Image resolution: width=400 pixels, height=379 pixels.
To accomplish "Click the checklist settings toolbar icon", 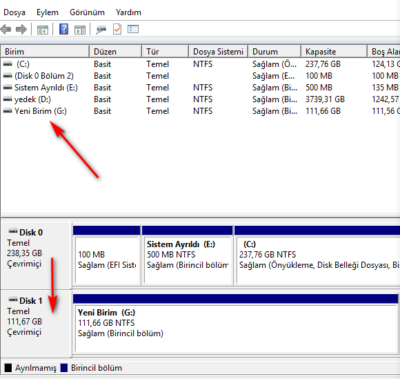I will click(x=133, y=29).
